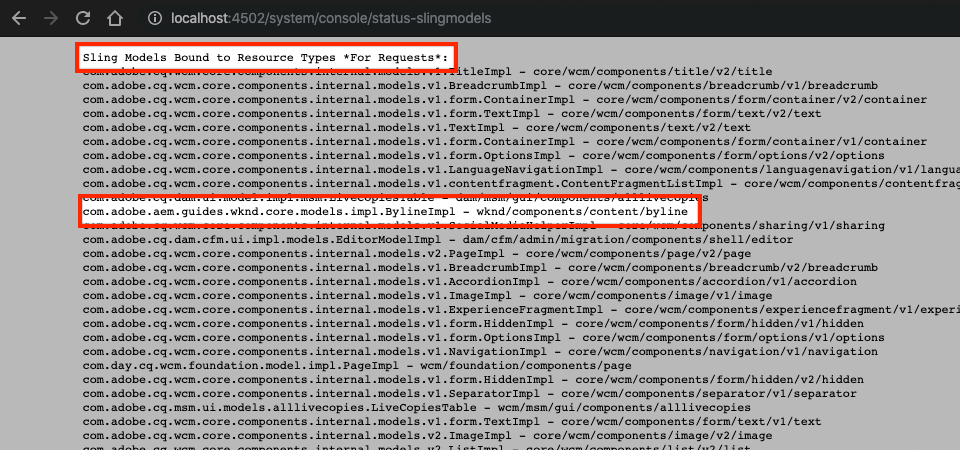Go forward using the browser forward arrow

[51, 18]
